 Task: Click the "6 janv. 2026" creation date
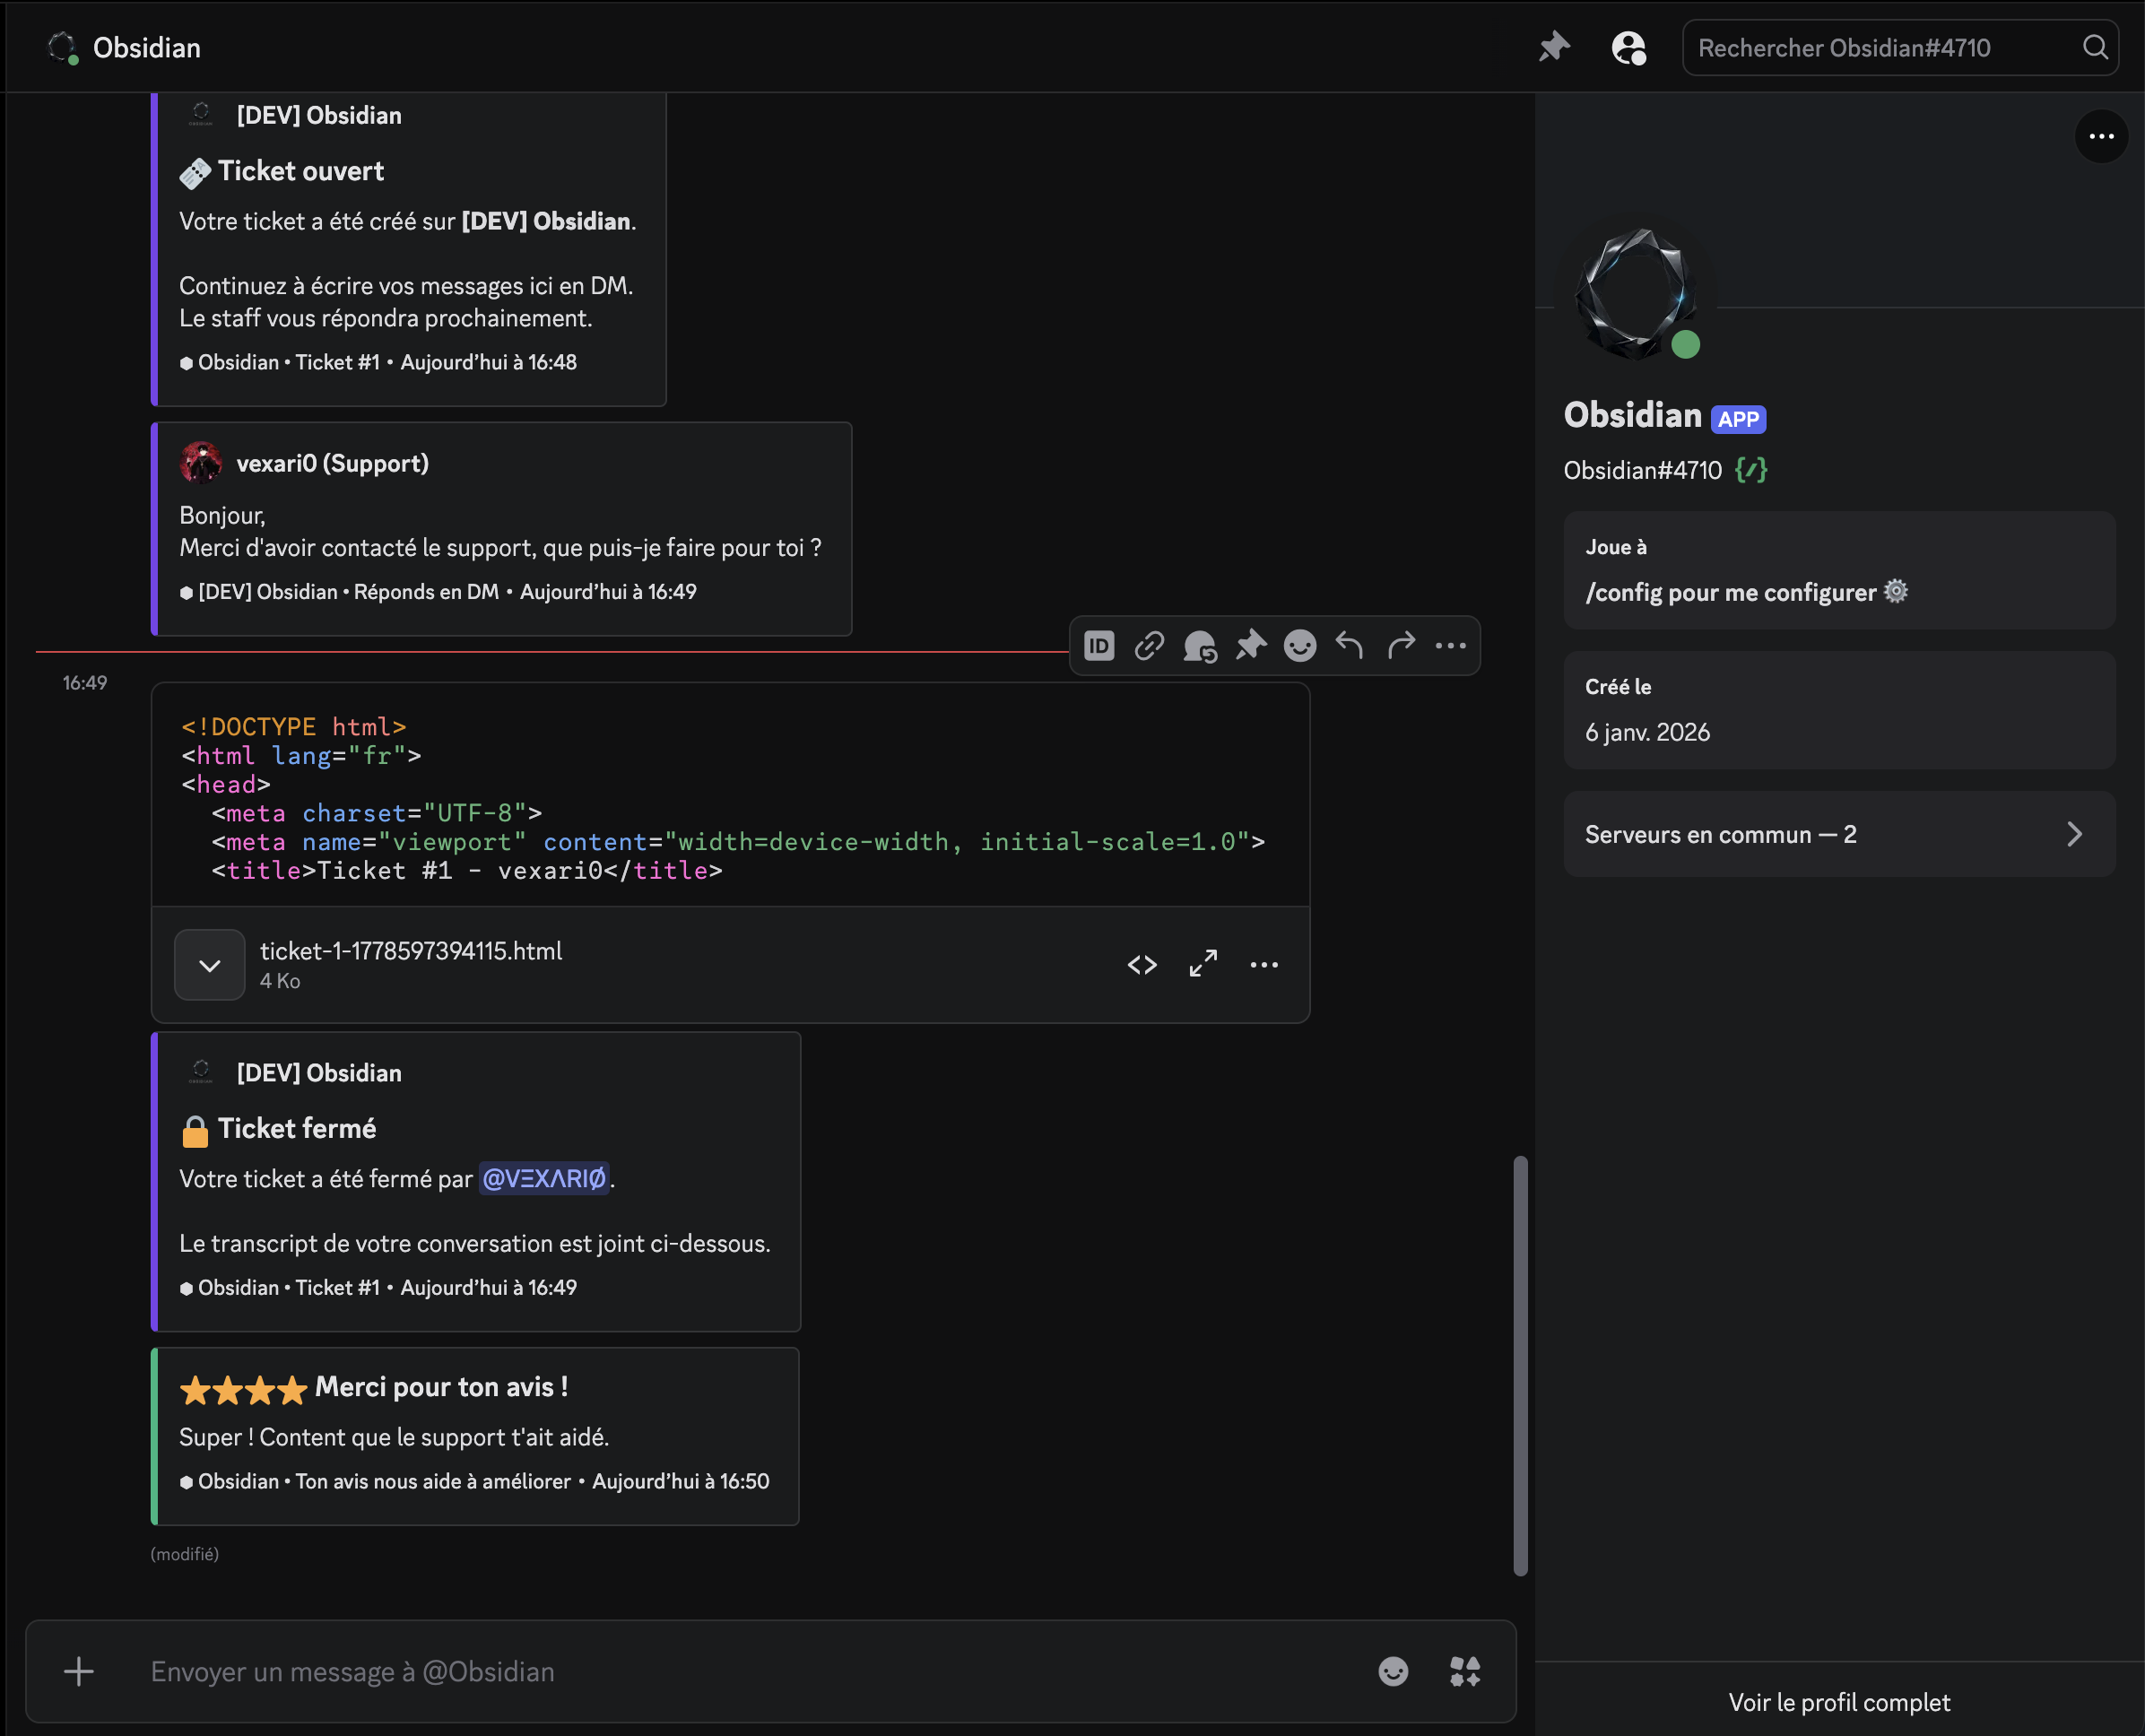1647,732
